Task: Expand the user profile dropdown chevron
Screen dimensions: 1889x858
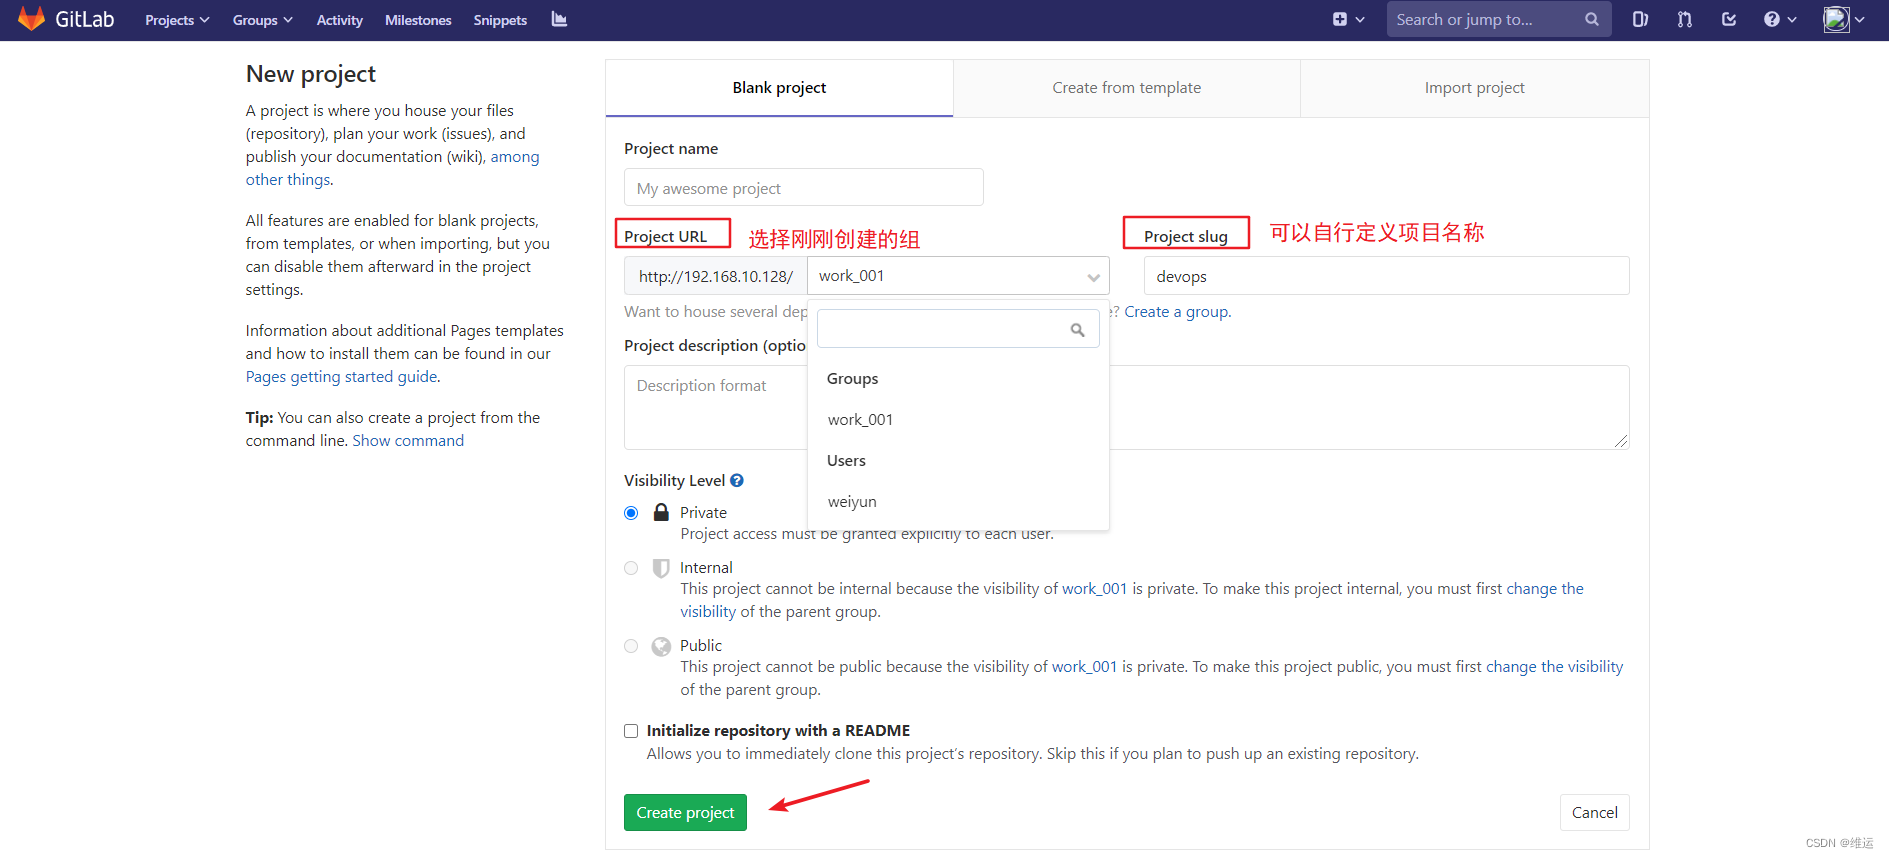Action: 1860,19
